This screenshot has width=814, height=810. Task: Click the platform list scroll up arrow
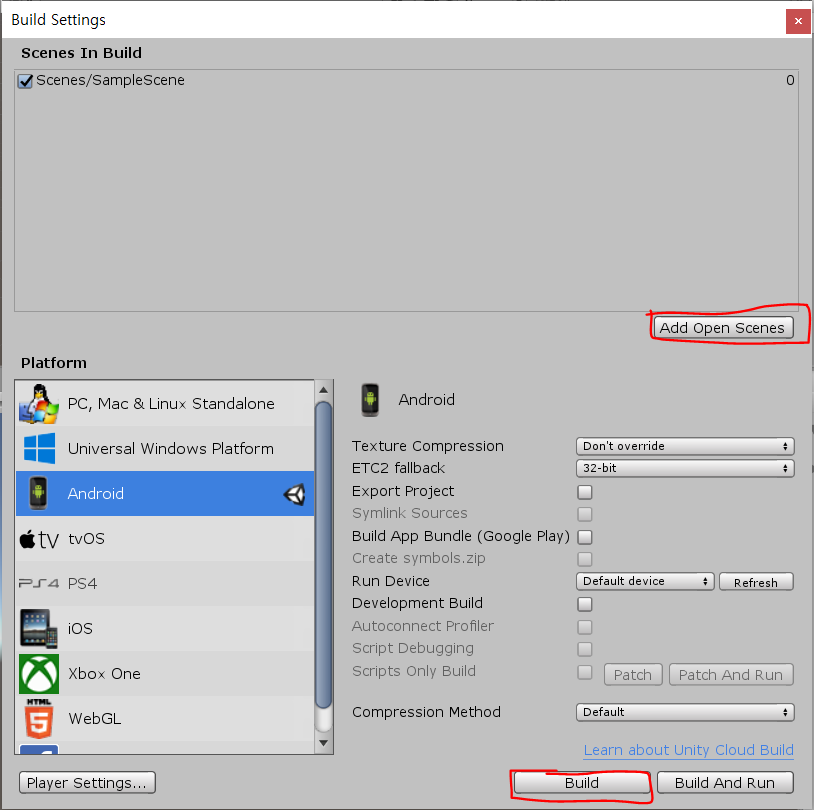(323, 390)
